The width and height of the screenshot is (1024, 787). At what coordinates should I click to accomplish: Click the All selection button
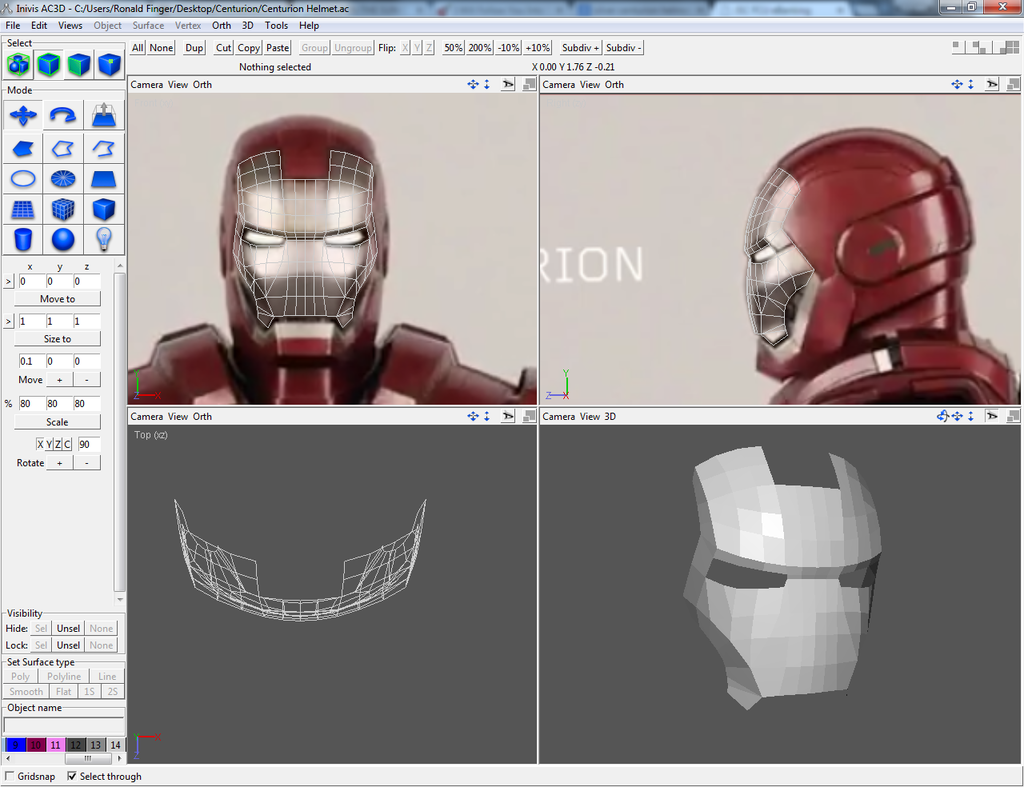coord(137,48)
